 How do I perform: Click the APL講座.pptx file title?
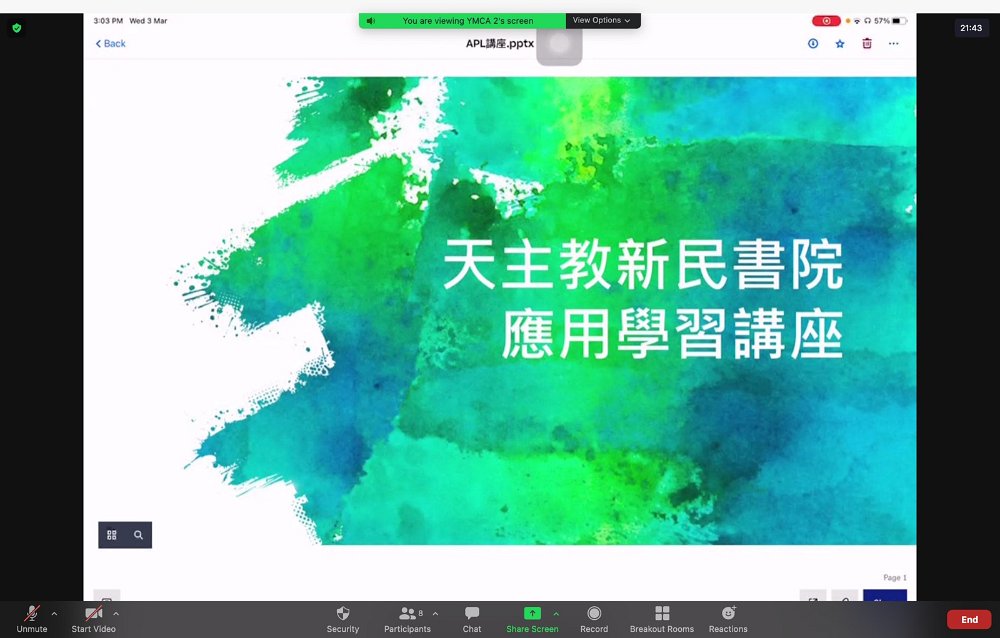pyautogui.click(x=500, y=43)
